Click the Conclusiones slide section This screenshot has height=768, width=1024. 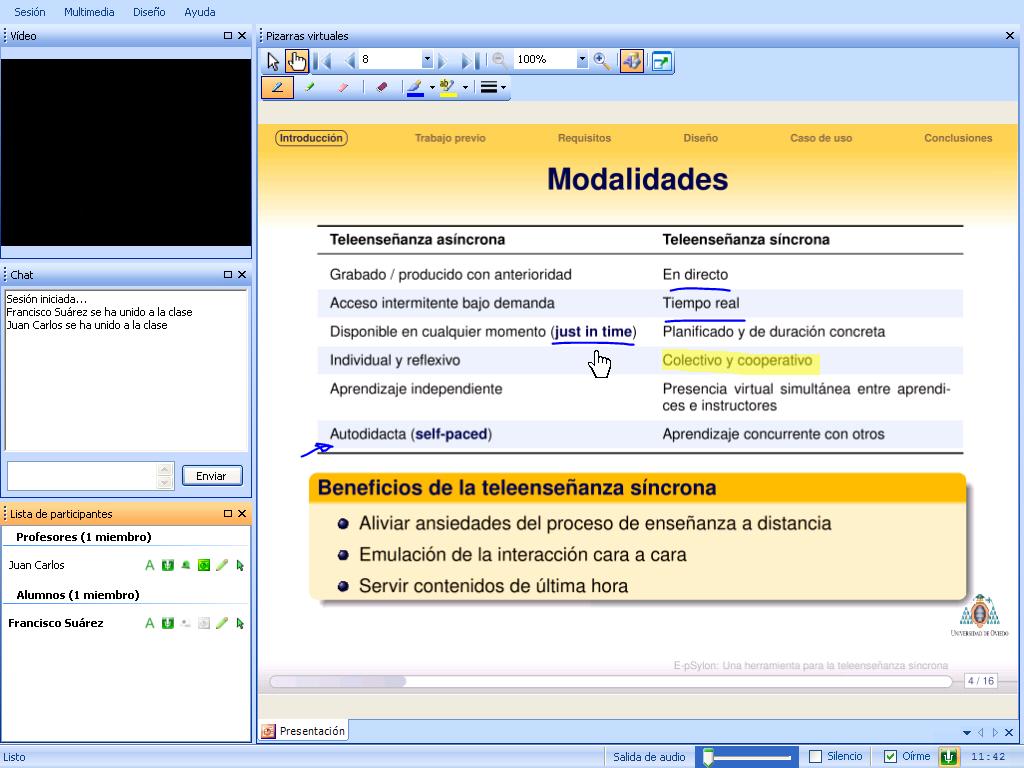(958, 138)
